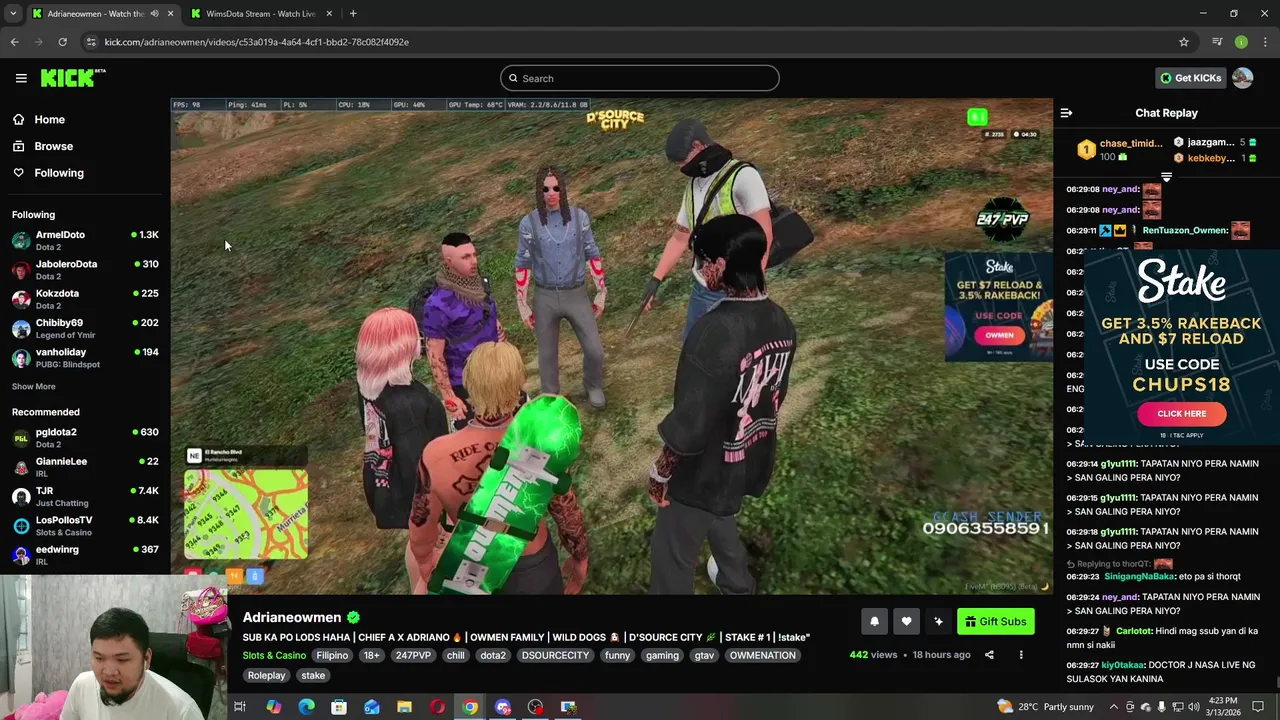Click the KICK logo
Image resolution: width=1280 pixels, height=720 pixels.
(72, 78)
